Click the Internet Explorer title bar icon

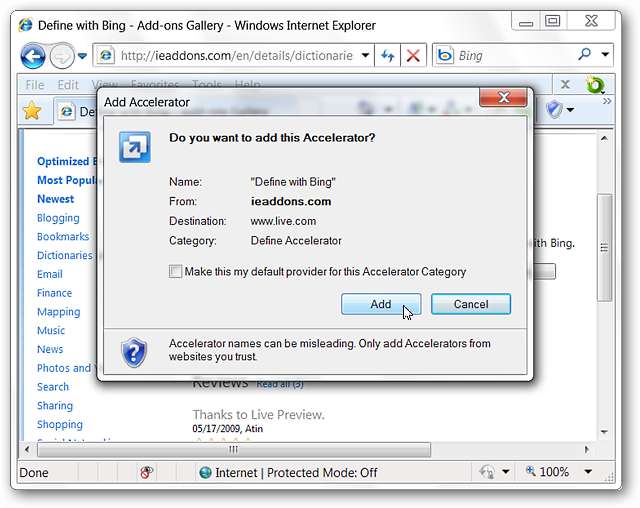(x=25, y=25)
